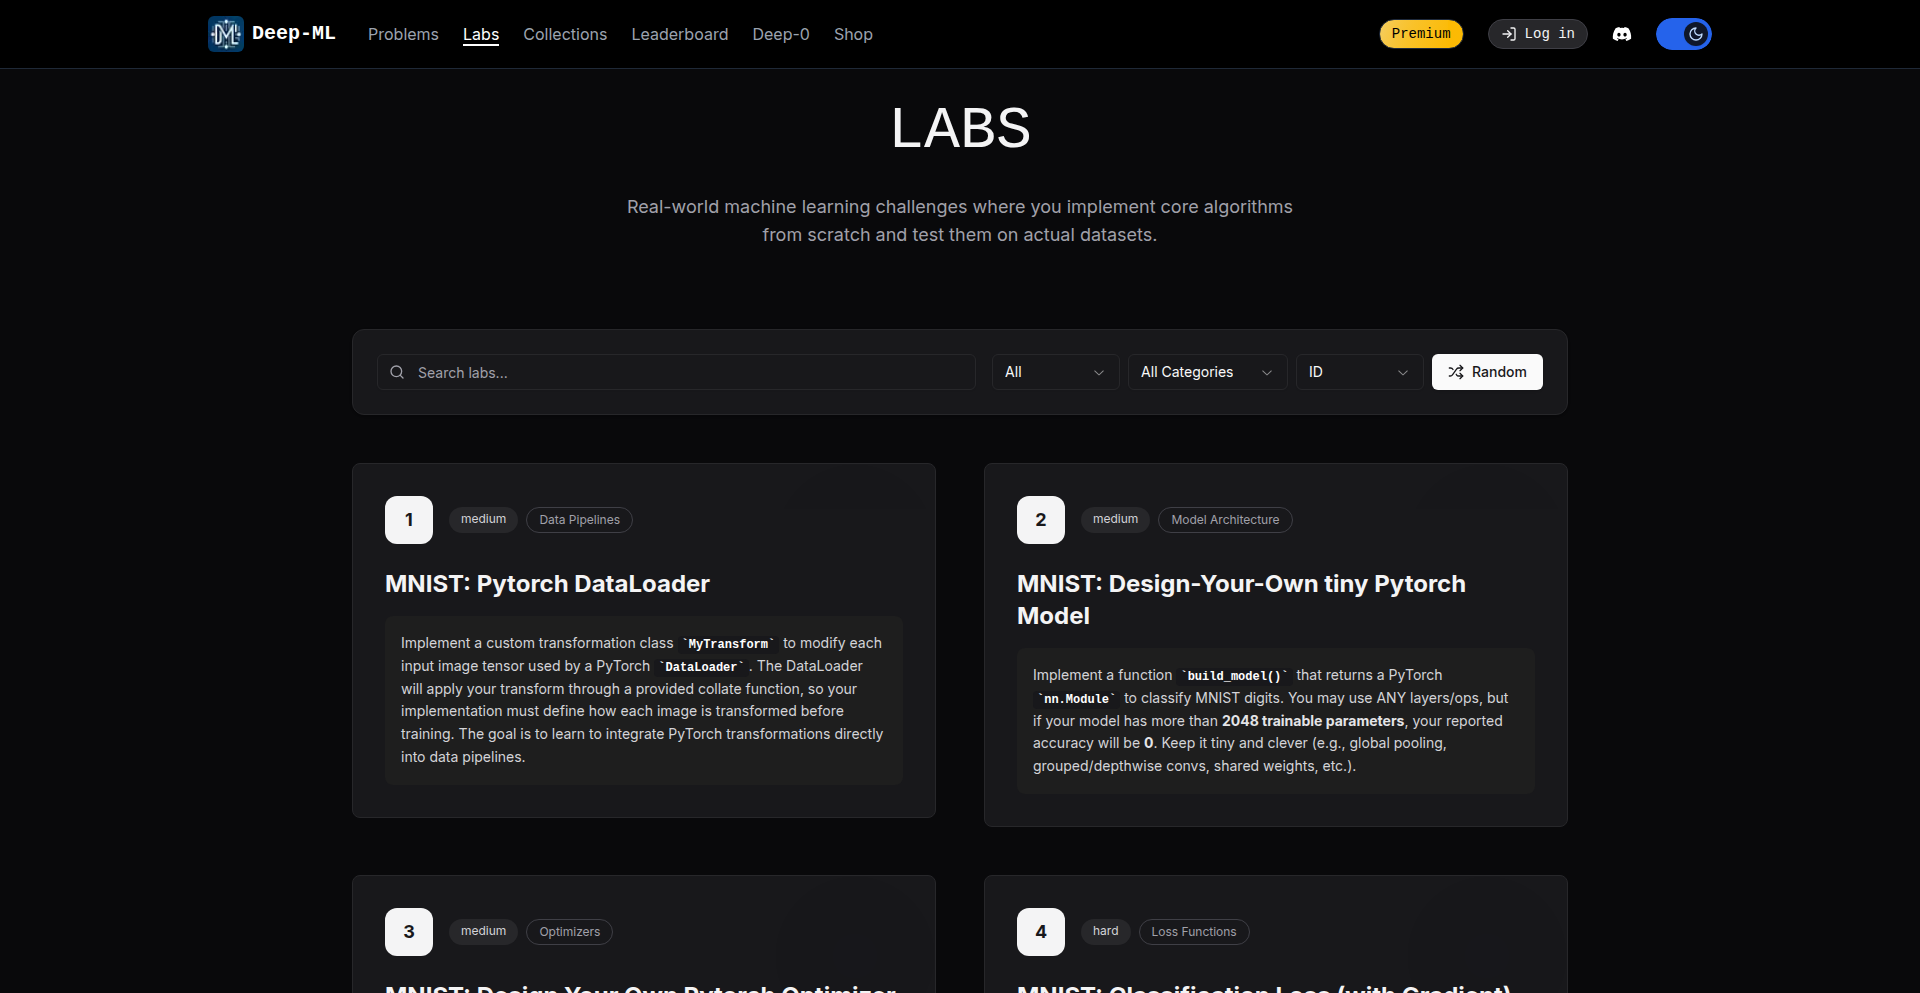Click the lab number 3 badge

409,932
